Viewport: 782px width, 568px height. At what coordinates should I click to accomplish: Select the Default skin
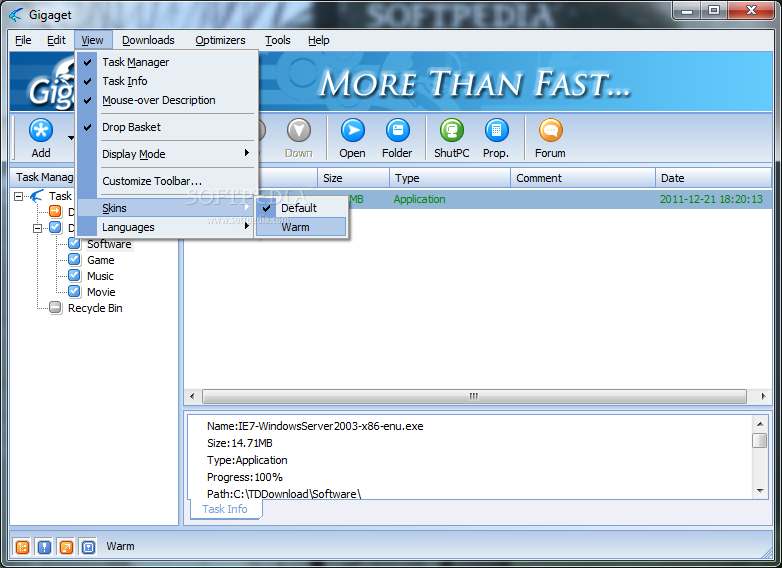click(x=301, y=208)
